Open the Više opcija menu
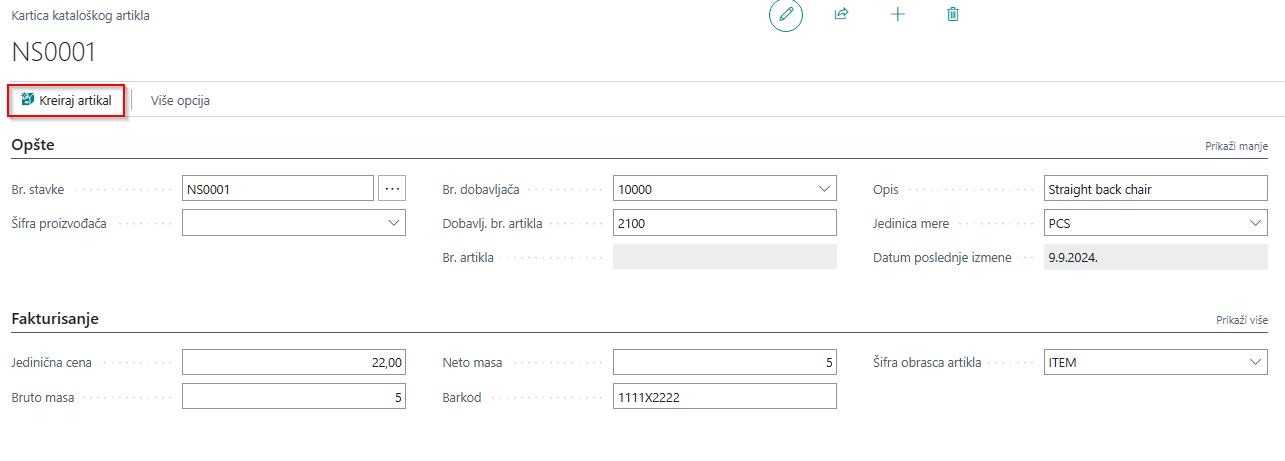The width and height of the screenshot is (1285, 461). point(180,101)
